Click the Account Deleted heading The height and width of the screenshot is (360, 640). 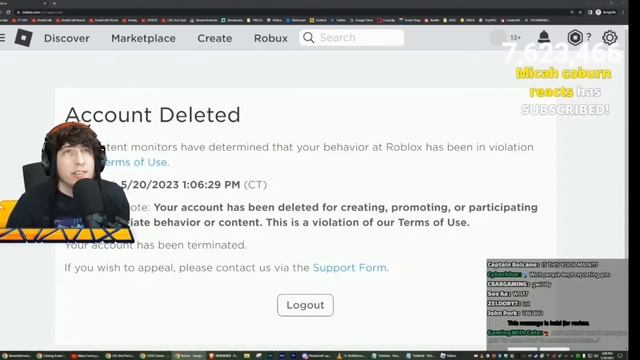tap(153, 115)
